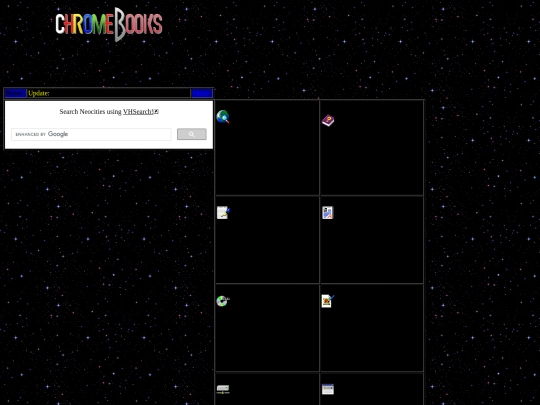
Task: Open the purple help book icon
Action: pos(328,121)
